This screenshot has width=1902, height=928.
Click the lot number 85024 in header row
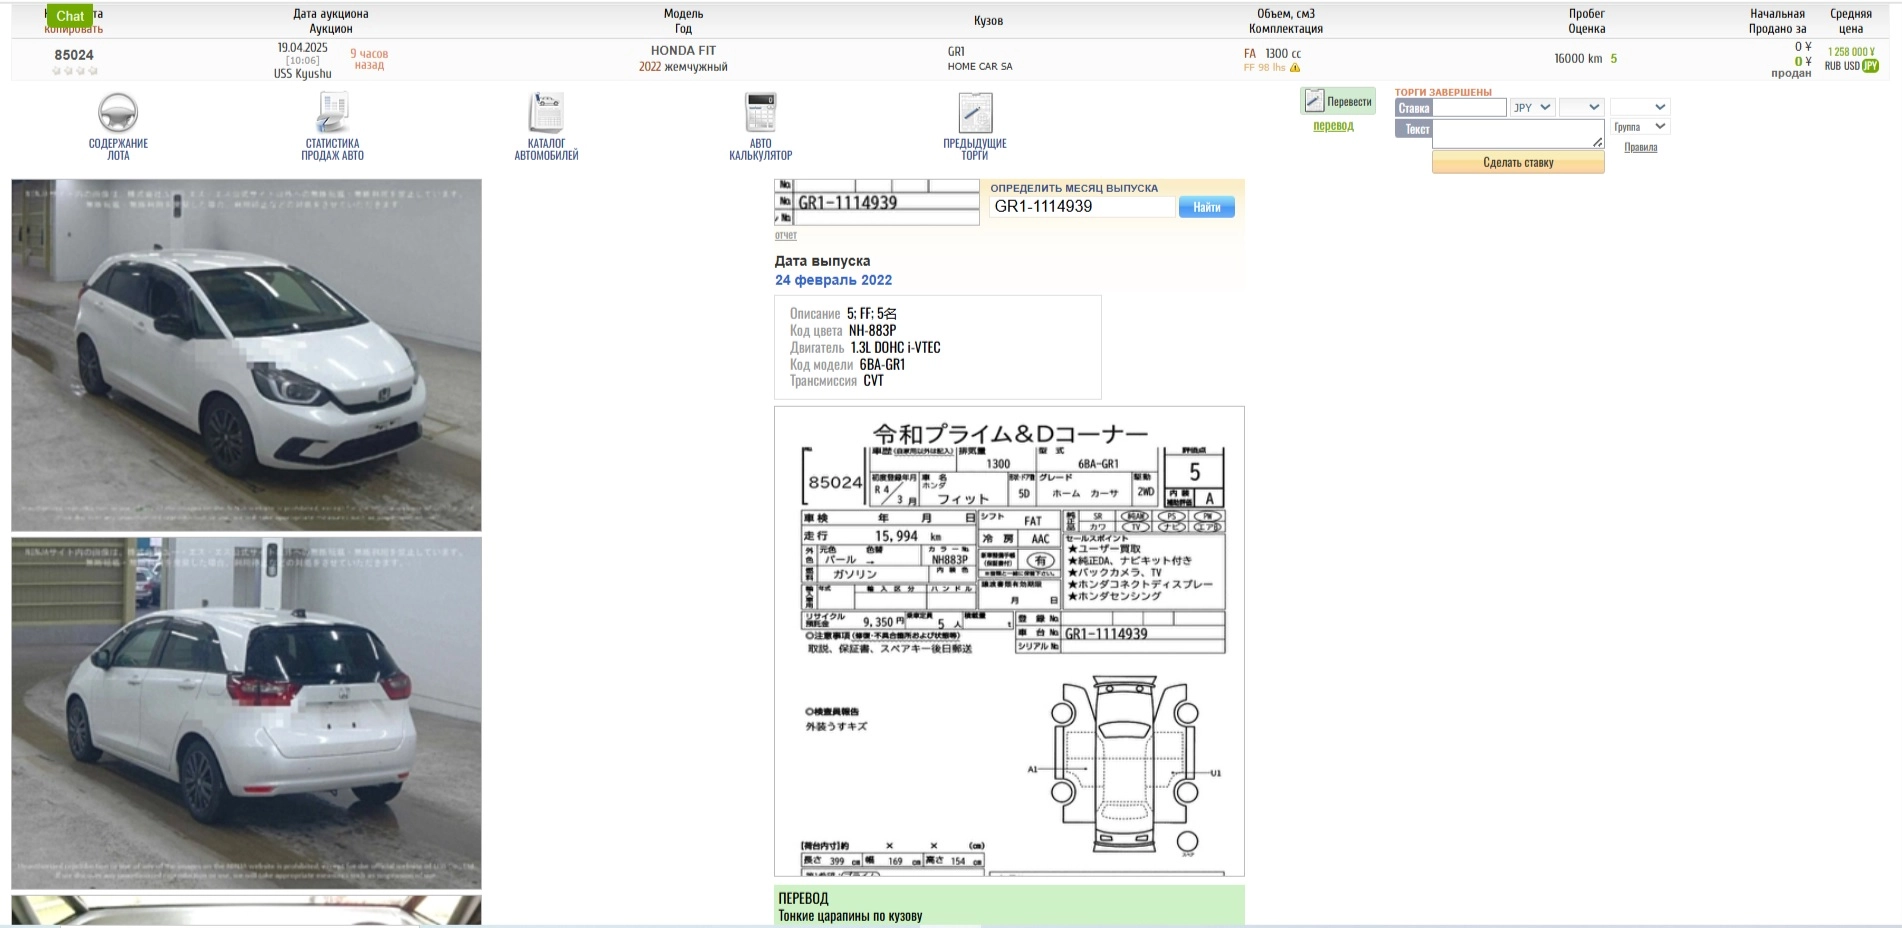point(74,55)
